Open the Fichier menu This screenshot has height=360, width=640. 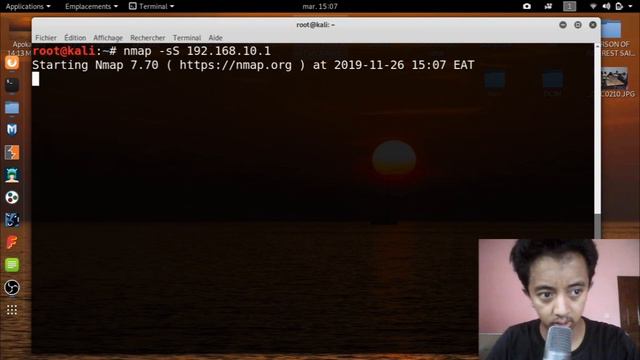46,38
